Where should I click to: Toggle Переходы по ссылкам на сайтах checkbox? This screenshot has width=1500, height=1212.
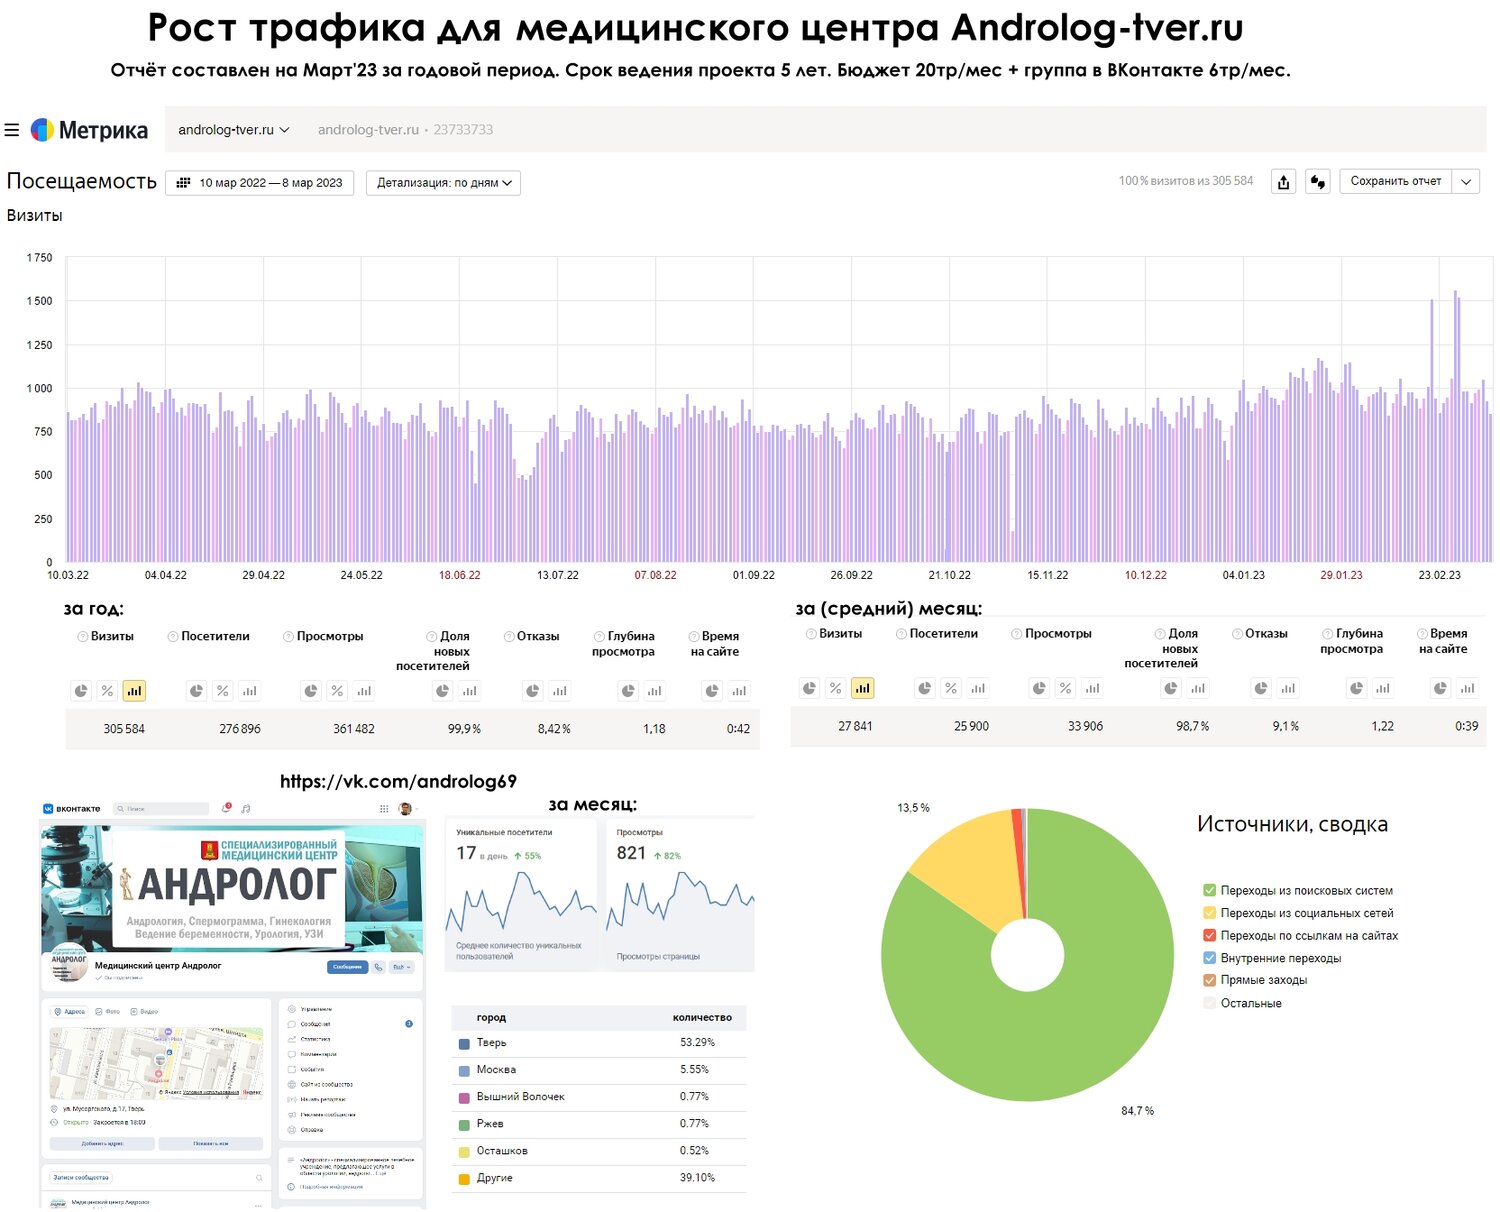coord(1210,936)
